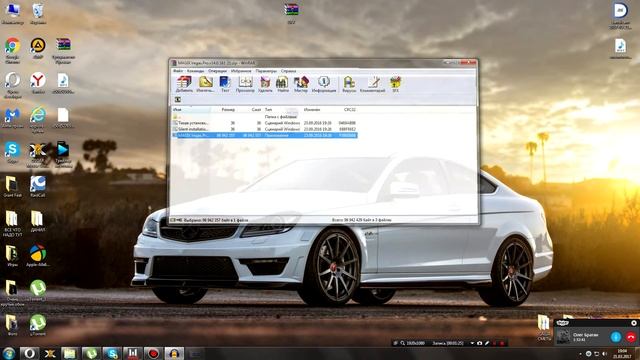
Task: Open the Справка menu
Action: click(x=288, y=71)
